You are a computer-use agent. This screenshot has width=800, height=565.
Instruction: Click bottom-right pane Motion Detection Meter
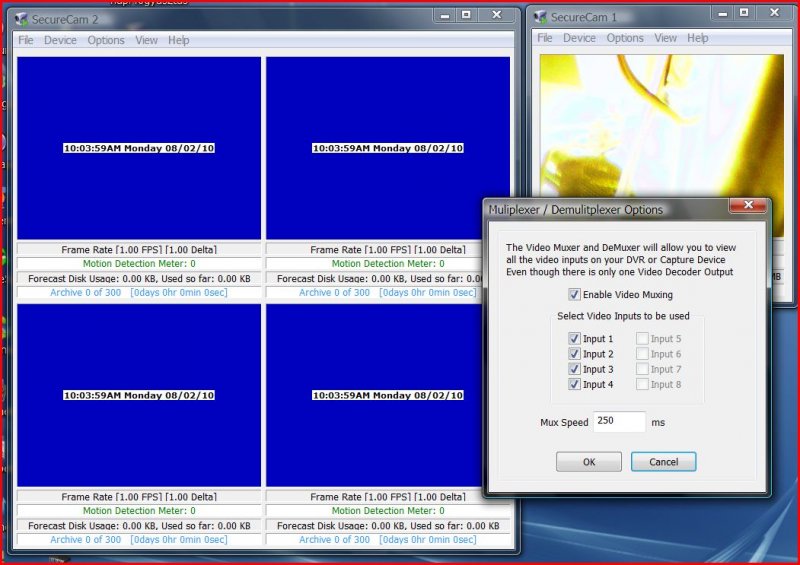click(388, 511)
